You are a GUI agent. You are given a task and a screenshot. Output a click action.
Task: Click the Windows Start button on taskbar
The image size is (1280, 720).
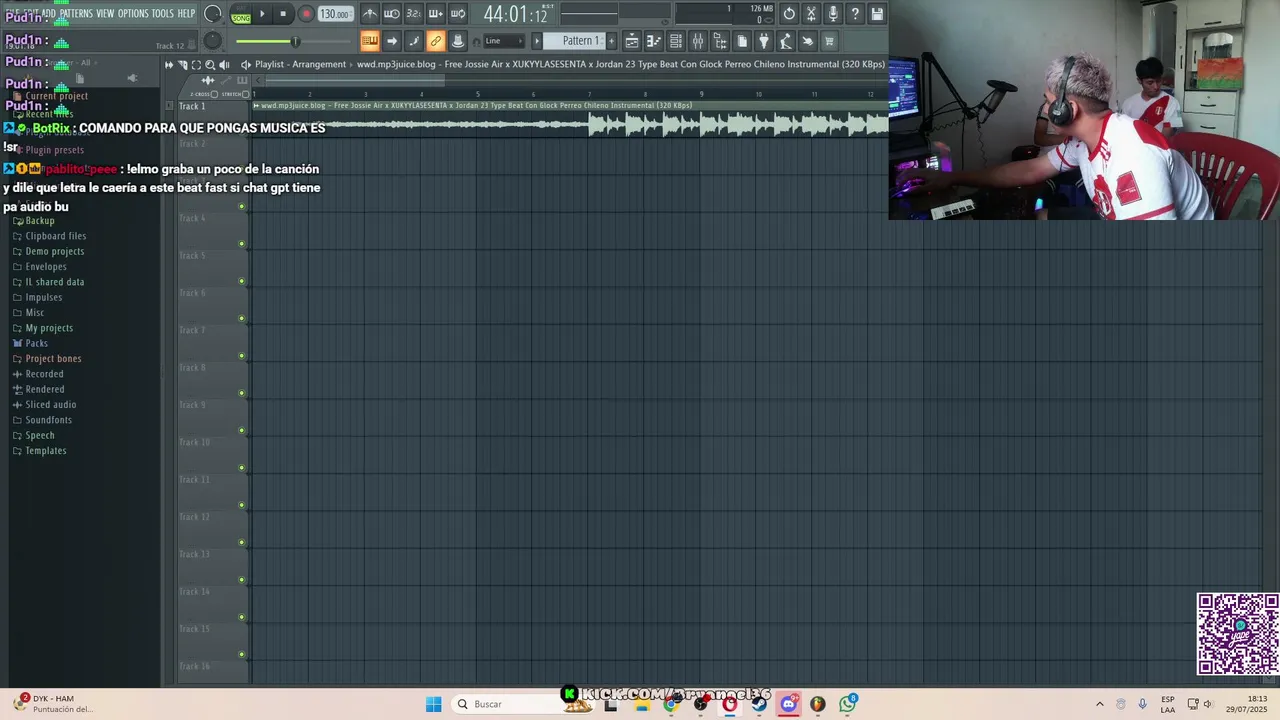tap(433, 704)
